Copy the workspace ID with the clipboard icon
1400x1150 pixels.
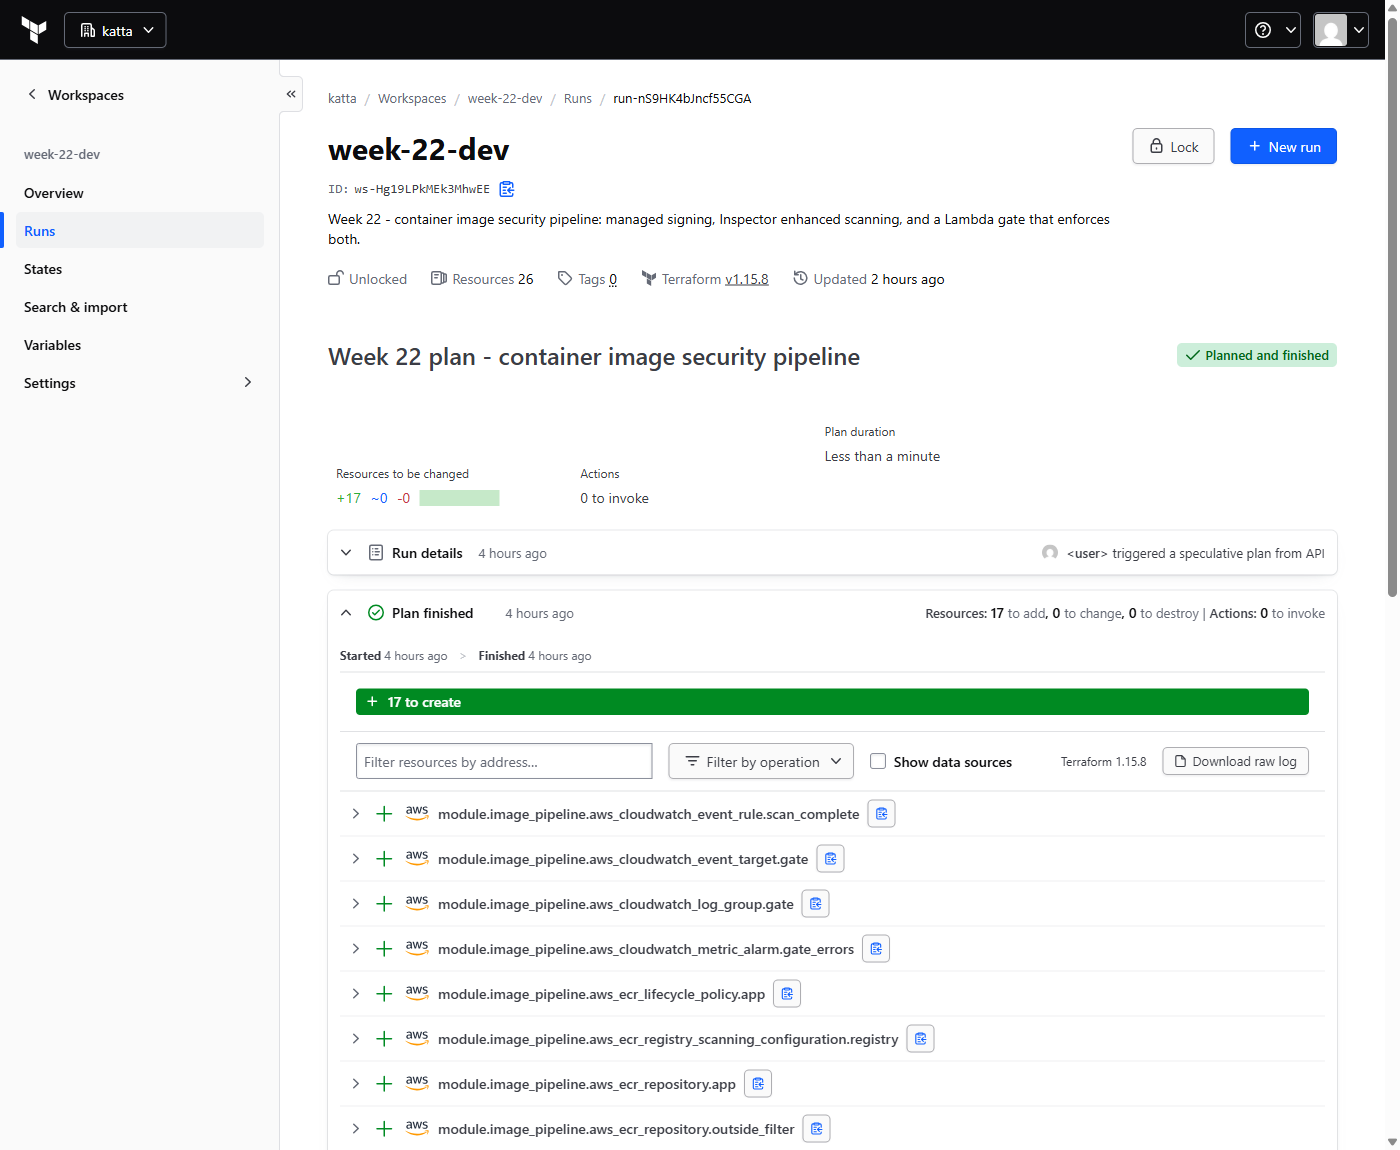[507, 189]
